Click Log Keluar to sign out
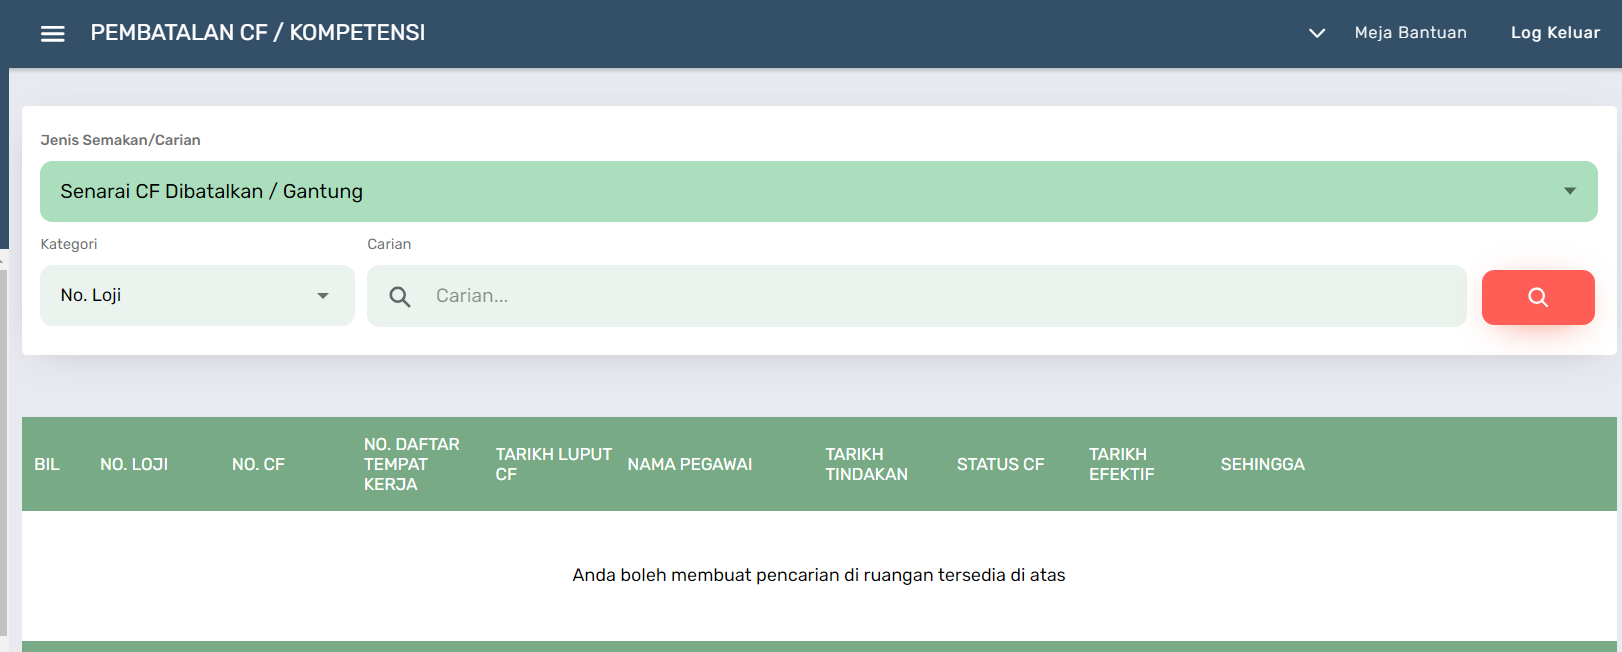 click(x=1555, y=33)
